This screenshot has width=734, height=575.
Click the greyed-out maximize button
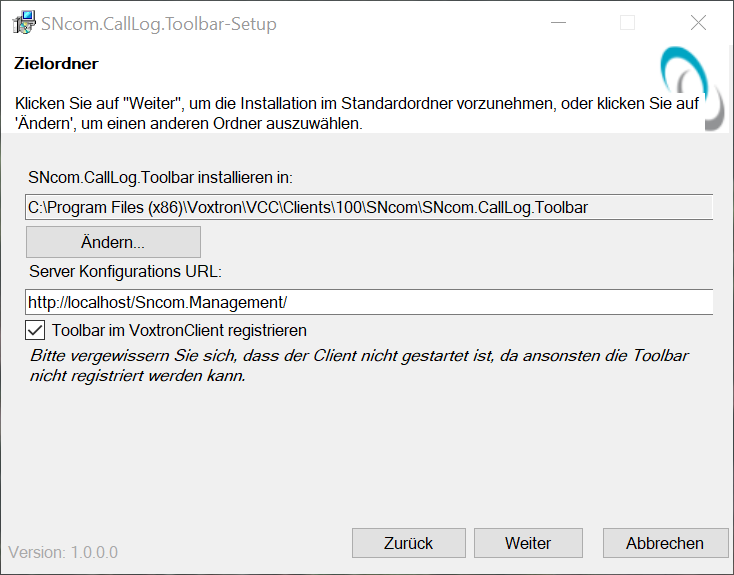tap(627, 23)
